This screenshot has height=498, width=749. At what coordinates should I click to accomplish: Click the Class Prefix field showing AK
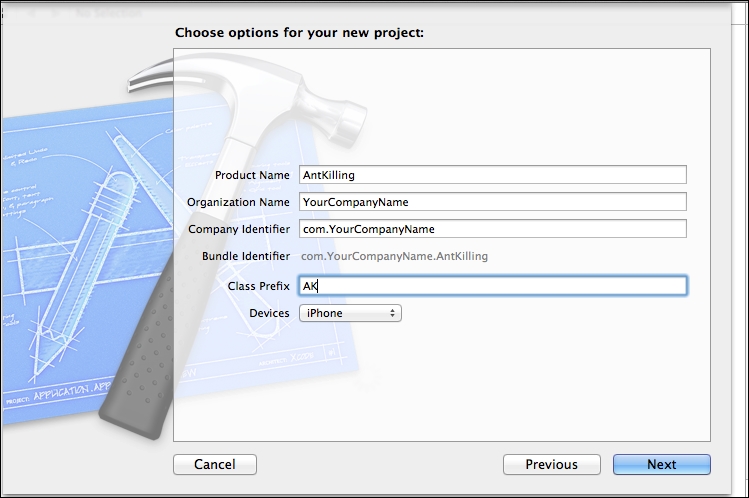click(493, 286)
